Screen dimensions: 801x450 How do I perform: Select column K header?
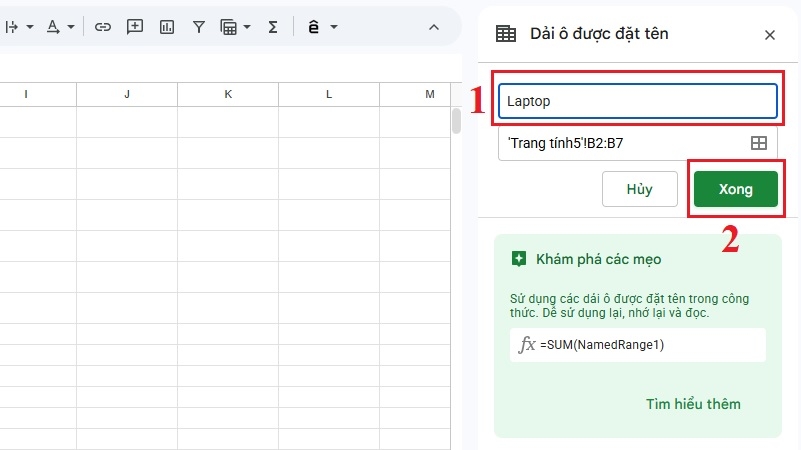click(x=228, y=94)
